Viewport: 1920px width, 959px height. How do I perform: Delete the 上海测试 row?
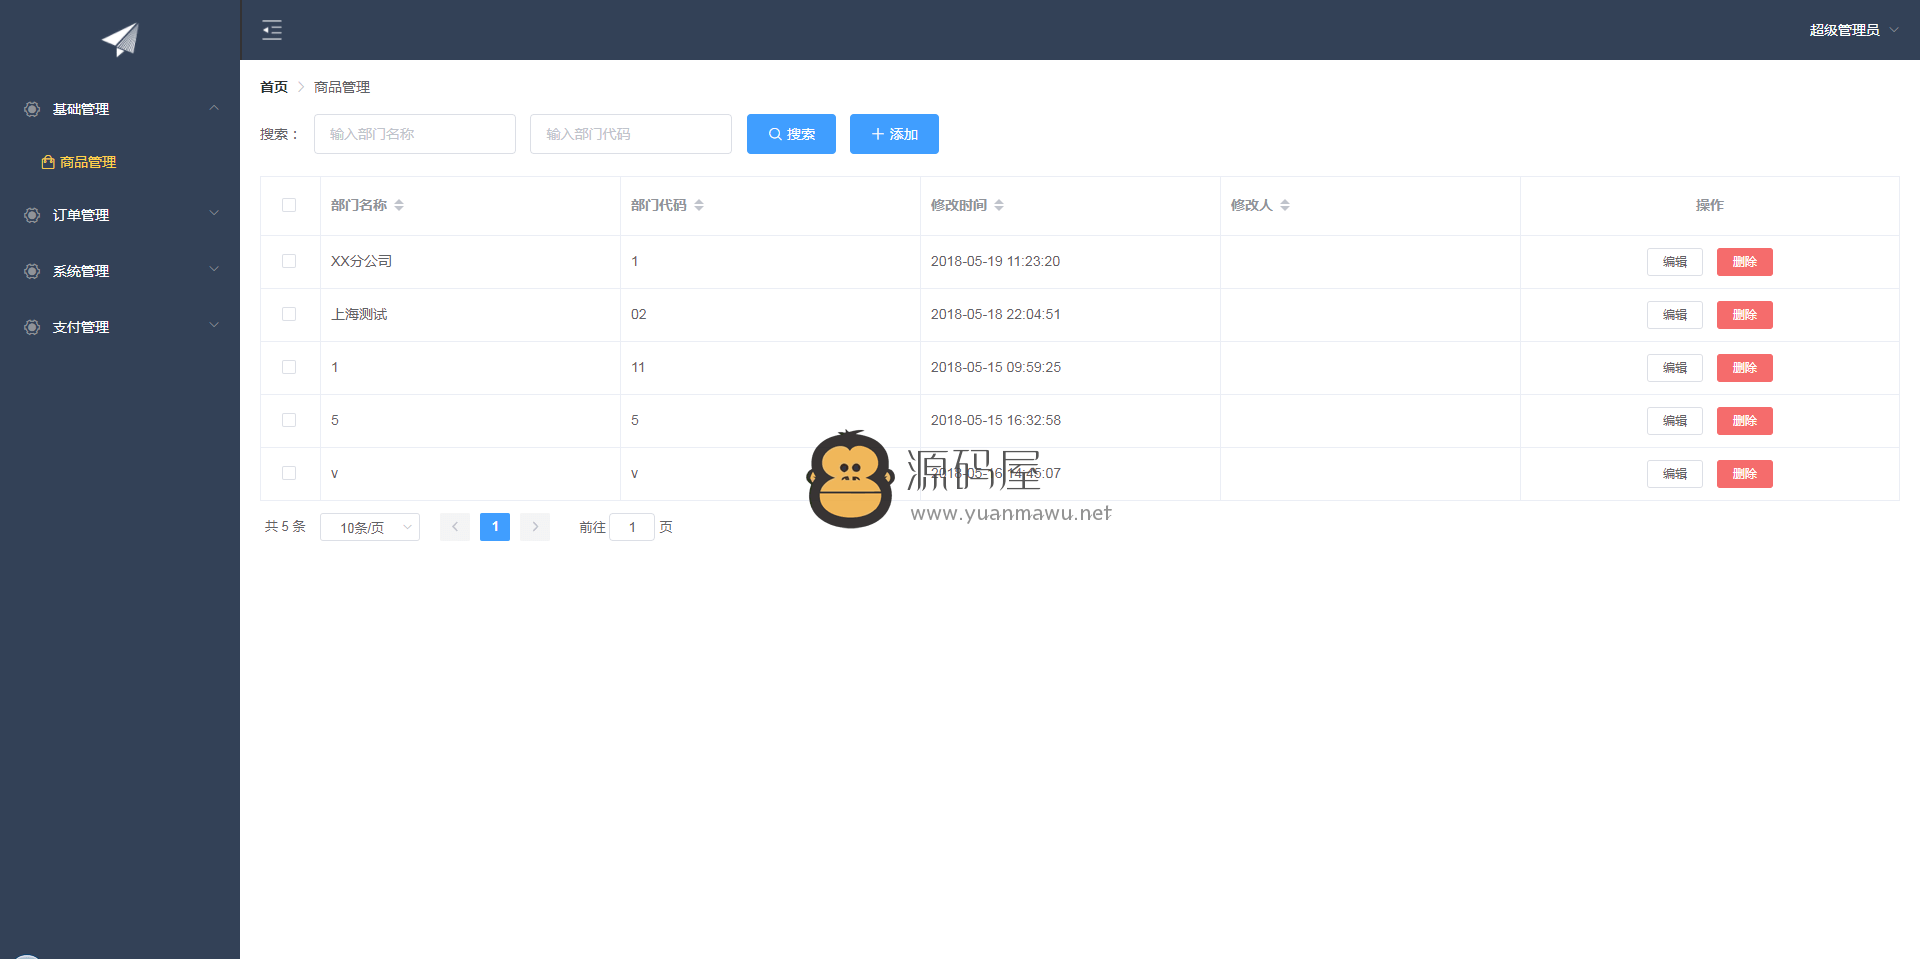coord(1745,315)
